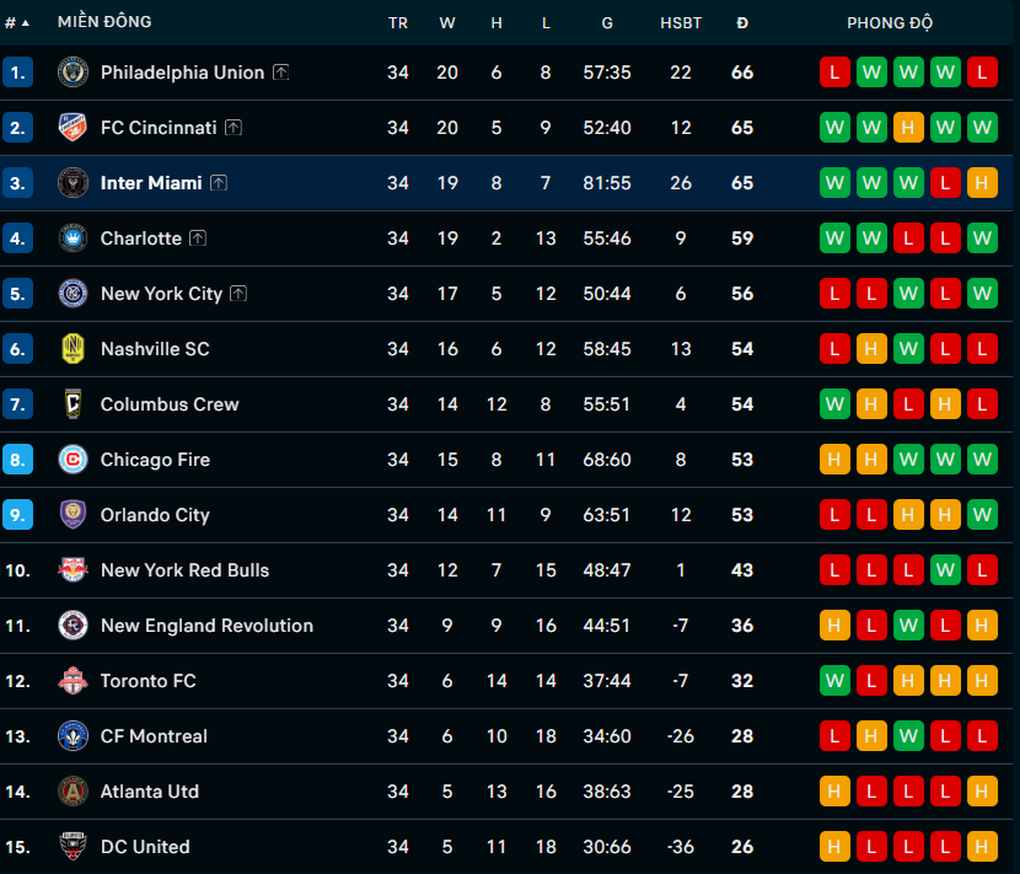The height and width of the screenshot is (874, 1020).
Task: Click the Inter Miami club crest
Action: click(73, 183)
